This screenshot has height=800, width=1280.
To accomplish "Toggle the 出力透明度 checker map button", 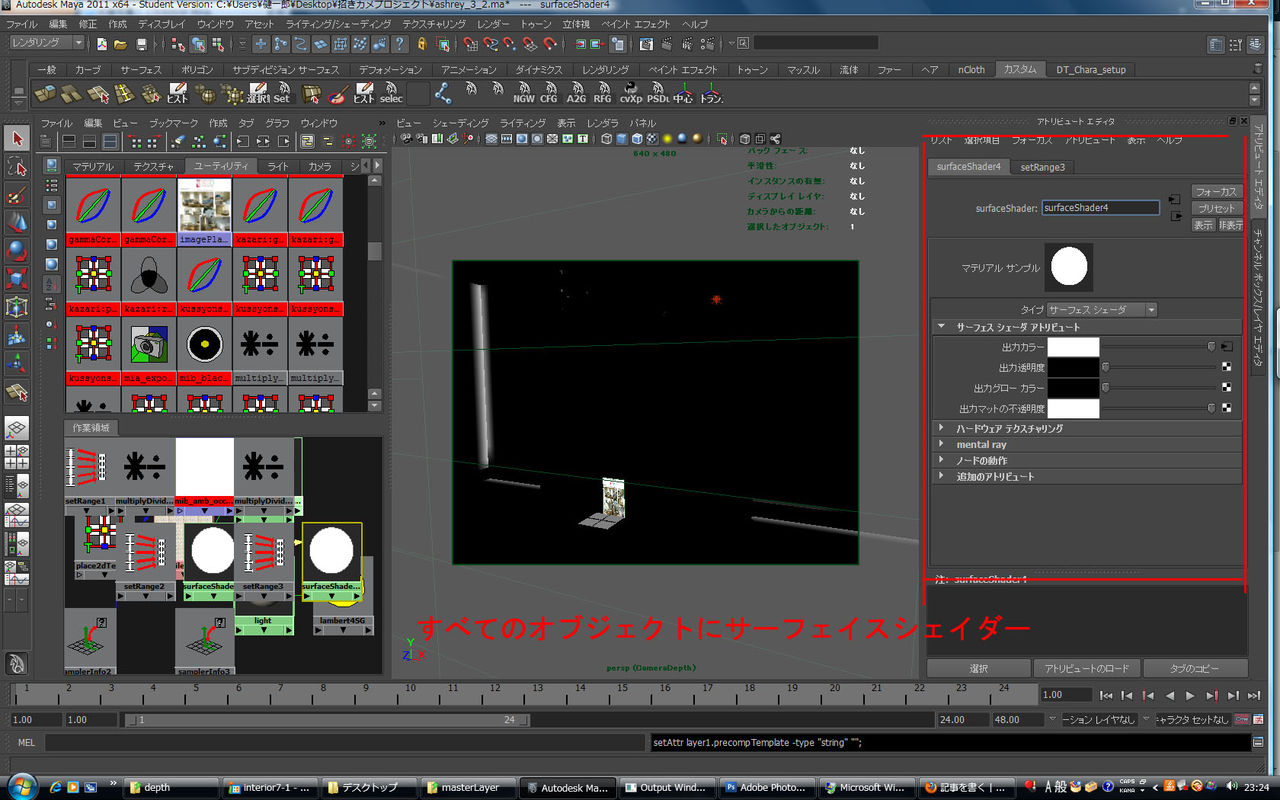I will (1226, 367).
